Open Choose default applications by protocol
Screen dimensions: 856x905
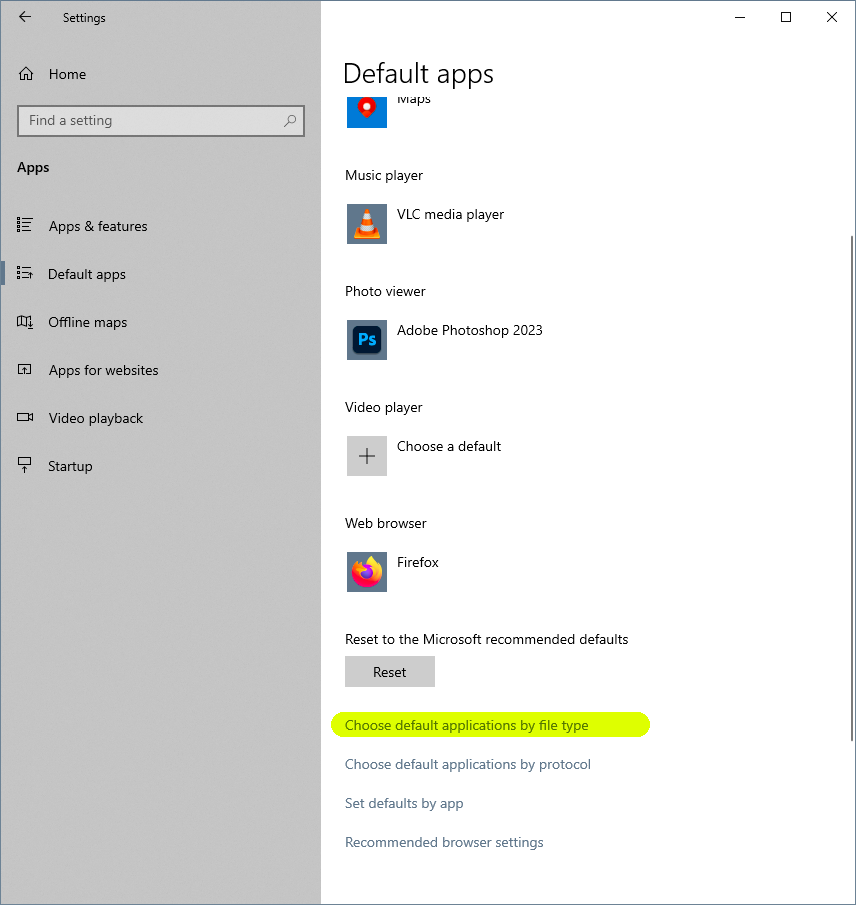[x=467, y=764]
